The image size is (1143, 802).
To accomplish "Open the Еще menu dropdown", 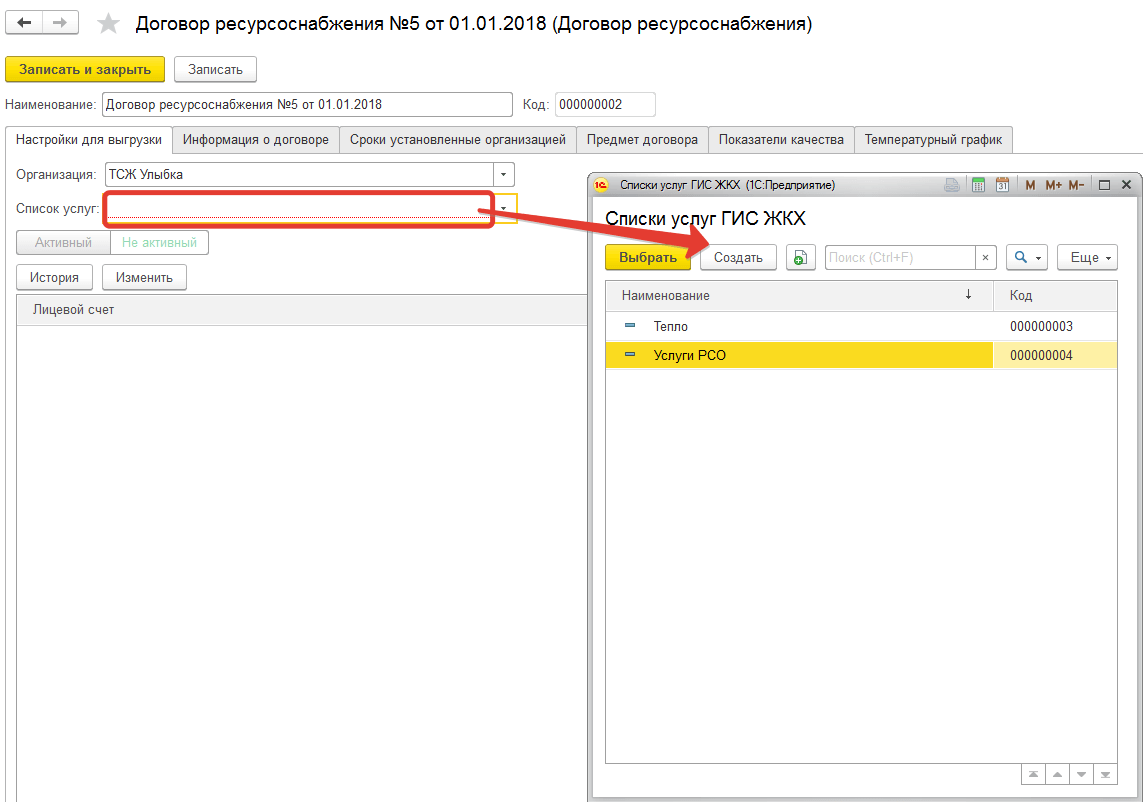I will 1087,257.
